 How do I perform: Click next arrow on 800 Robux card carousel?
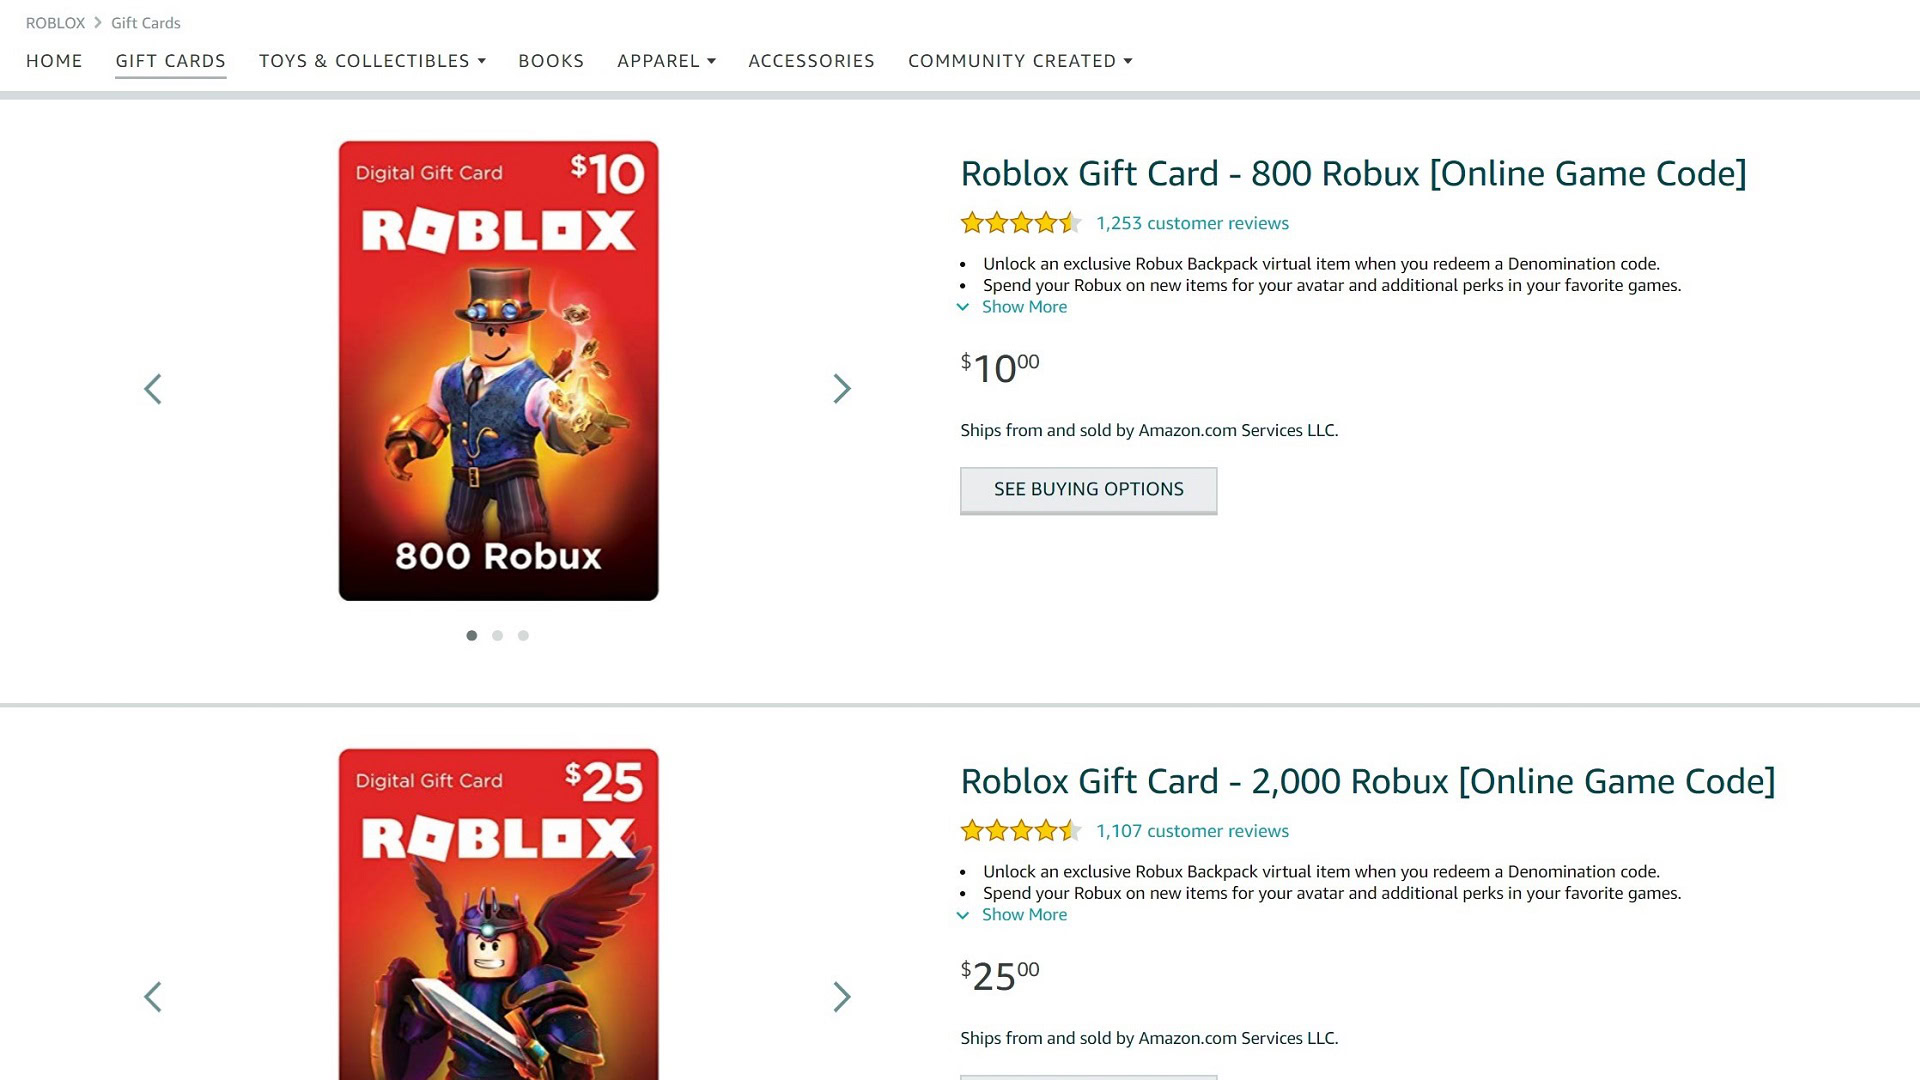click(x=842, y=389)
